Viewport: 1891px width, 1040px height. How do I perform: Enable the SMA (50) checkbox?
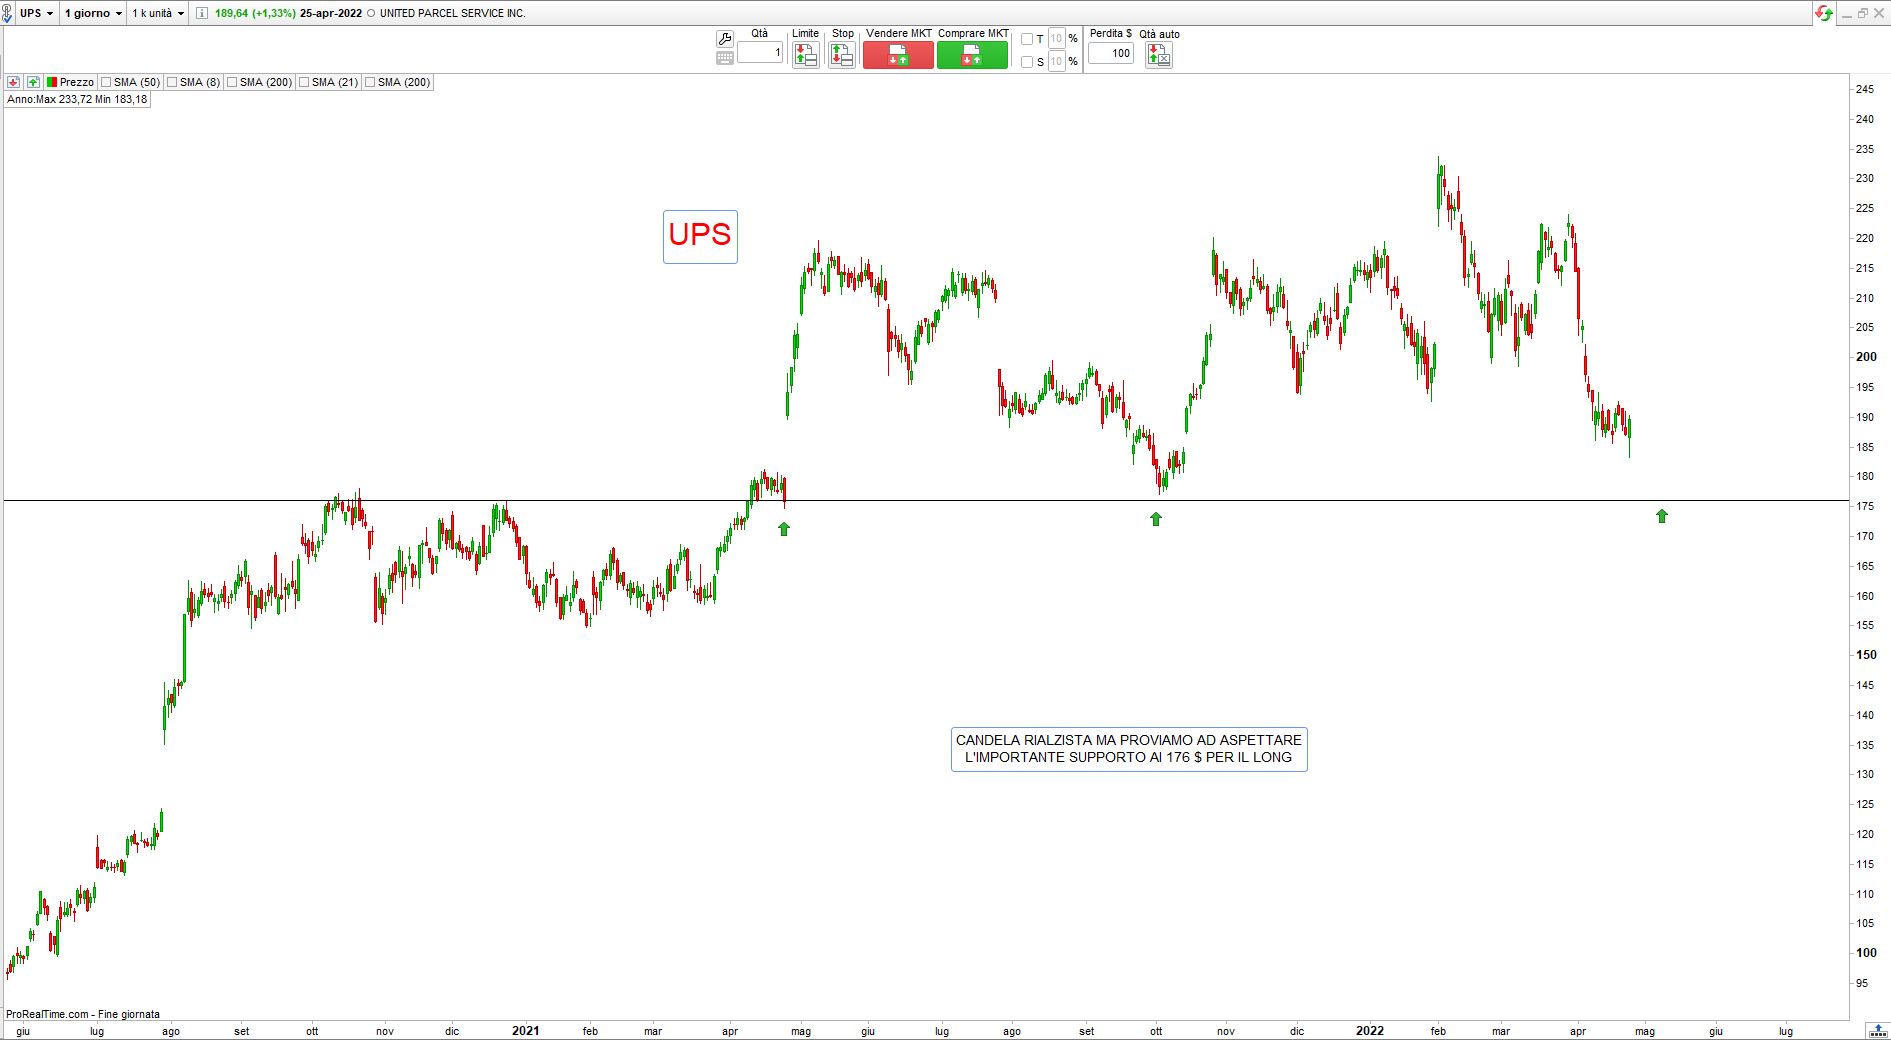[106, 82]
